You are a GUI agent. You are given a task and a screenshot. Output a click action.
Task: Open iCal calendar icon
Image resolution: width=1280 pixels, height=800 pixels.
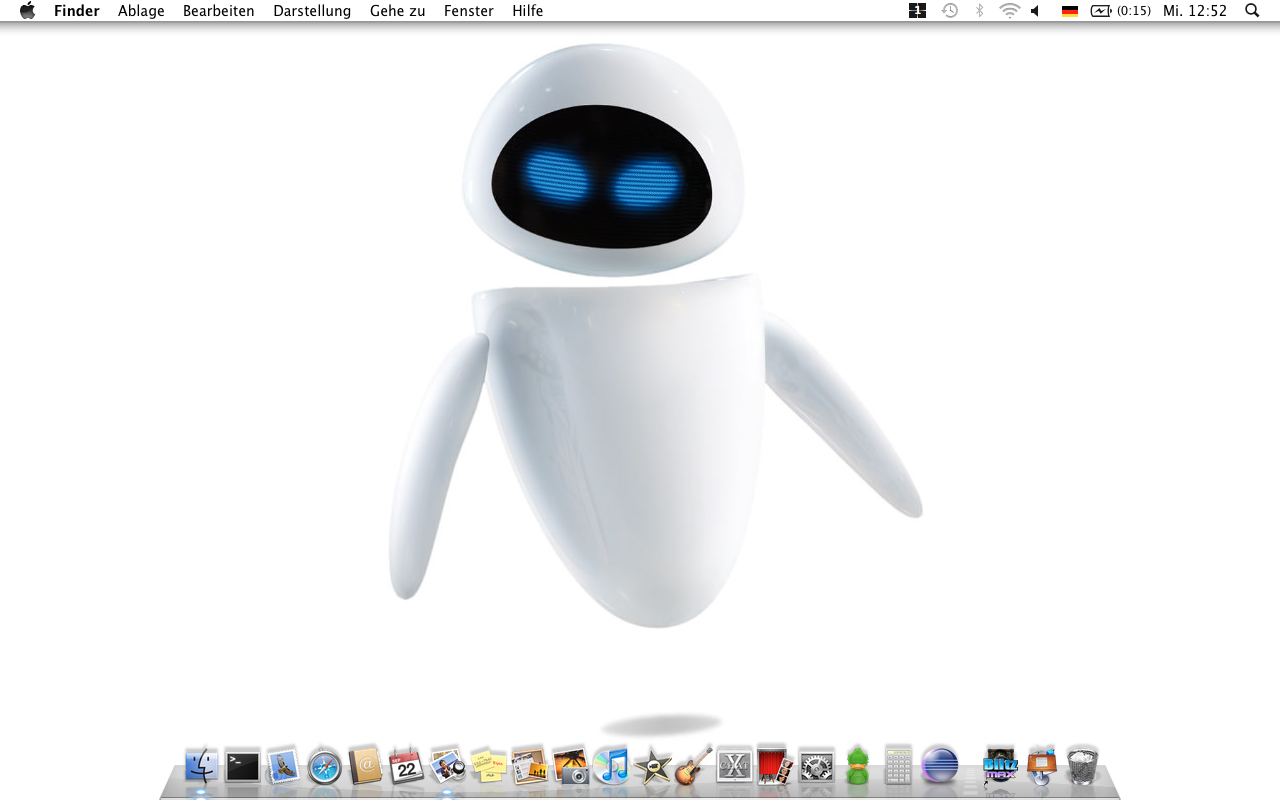pyautogui.click(x=406, y=766)
